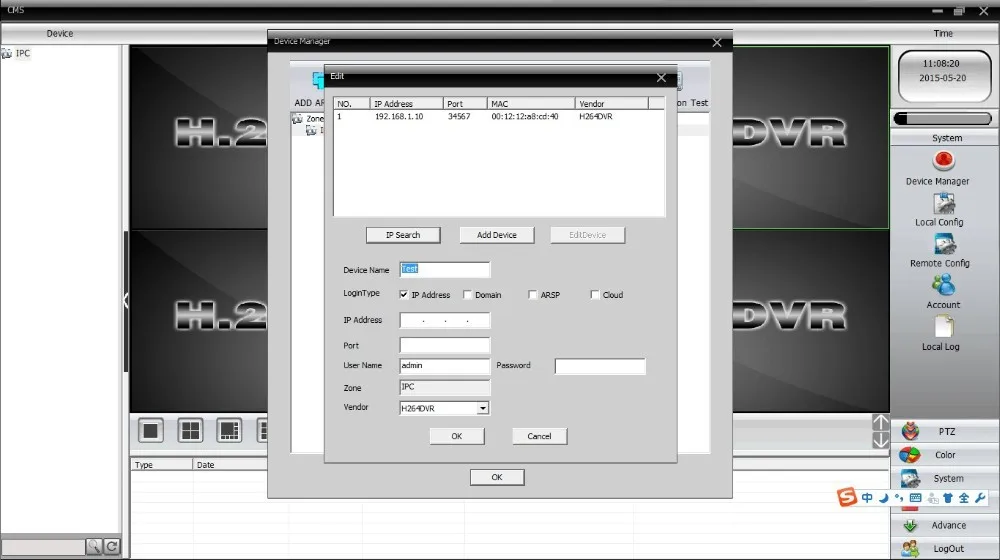Click the refresh icon in device search
This screenshot has width=1000, height=560.
point(112,546)
